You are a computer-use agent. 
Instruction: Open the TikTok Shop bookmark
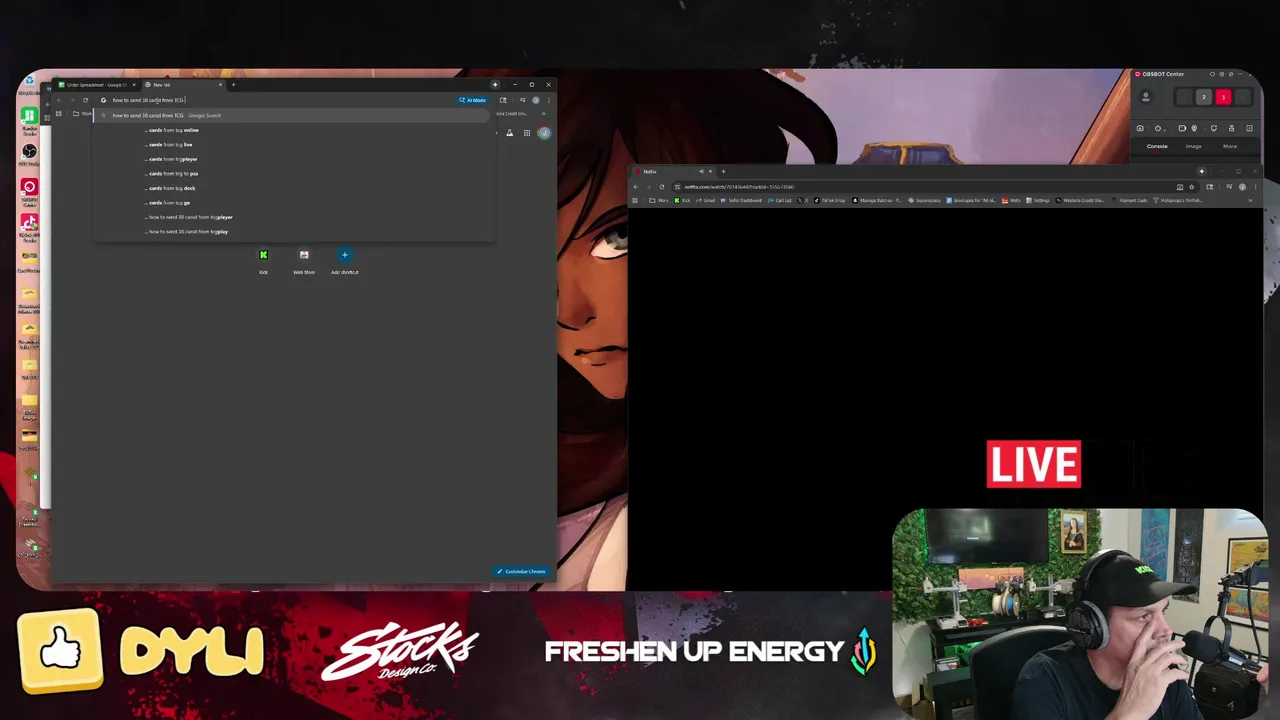[829, 200]
